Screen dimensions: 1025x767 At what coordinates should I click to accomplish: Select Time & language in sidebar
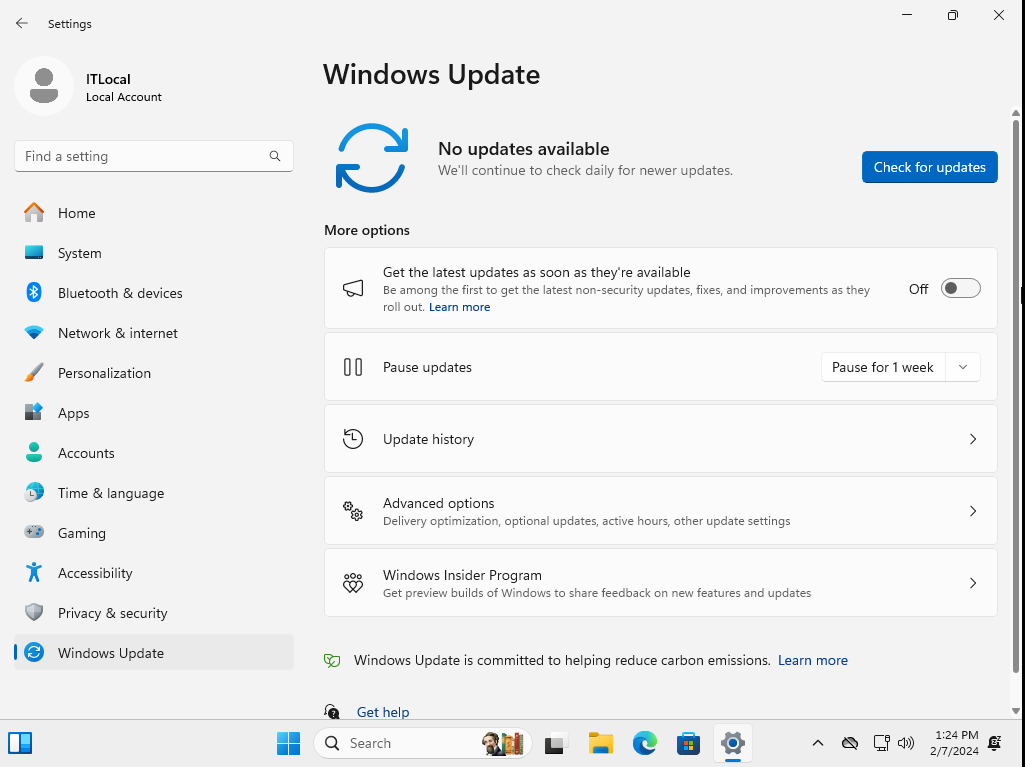pyautogui.click(x=154, y=492)
